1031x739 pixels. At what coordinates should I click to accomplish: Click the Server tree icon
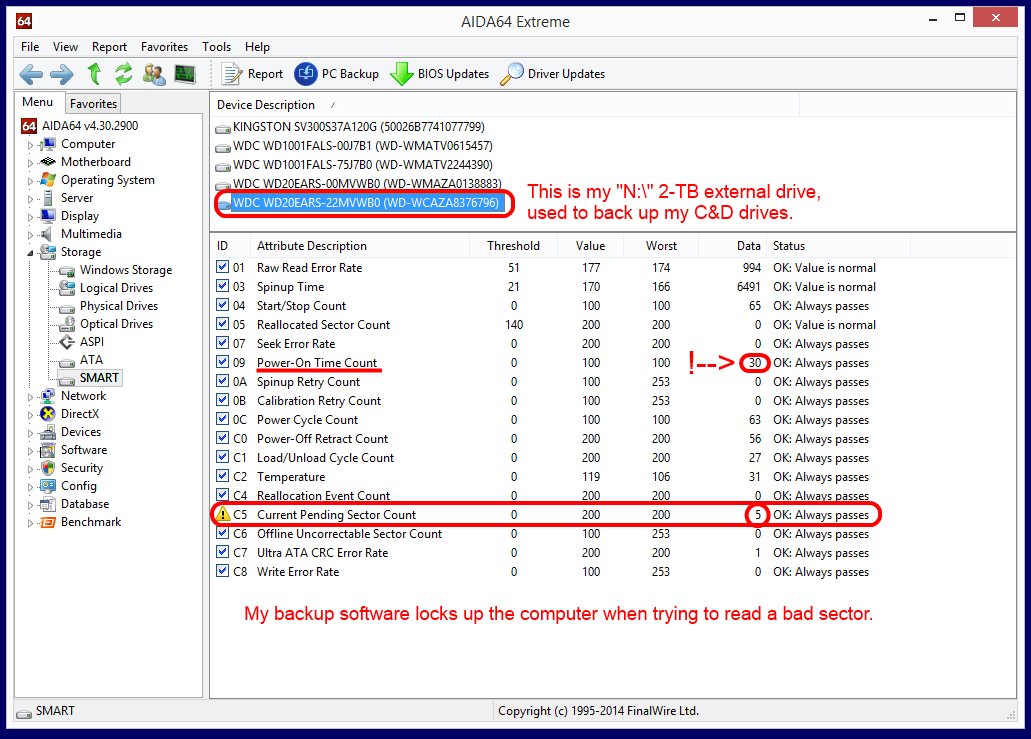click(x=48, y=198)
